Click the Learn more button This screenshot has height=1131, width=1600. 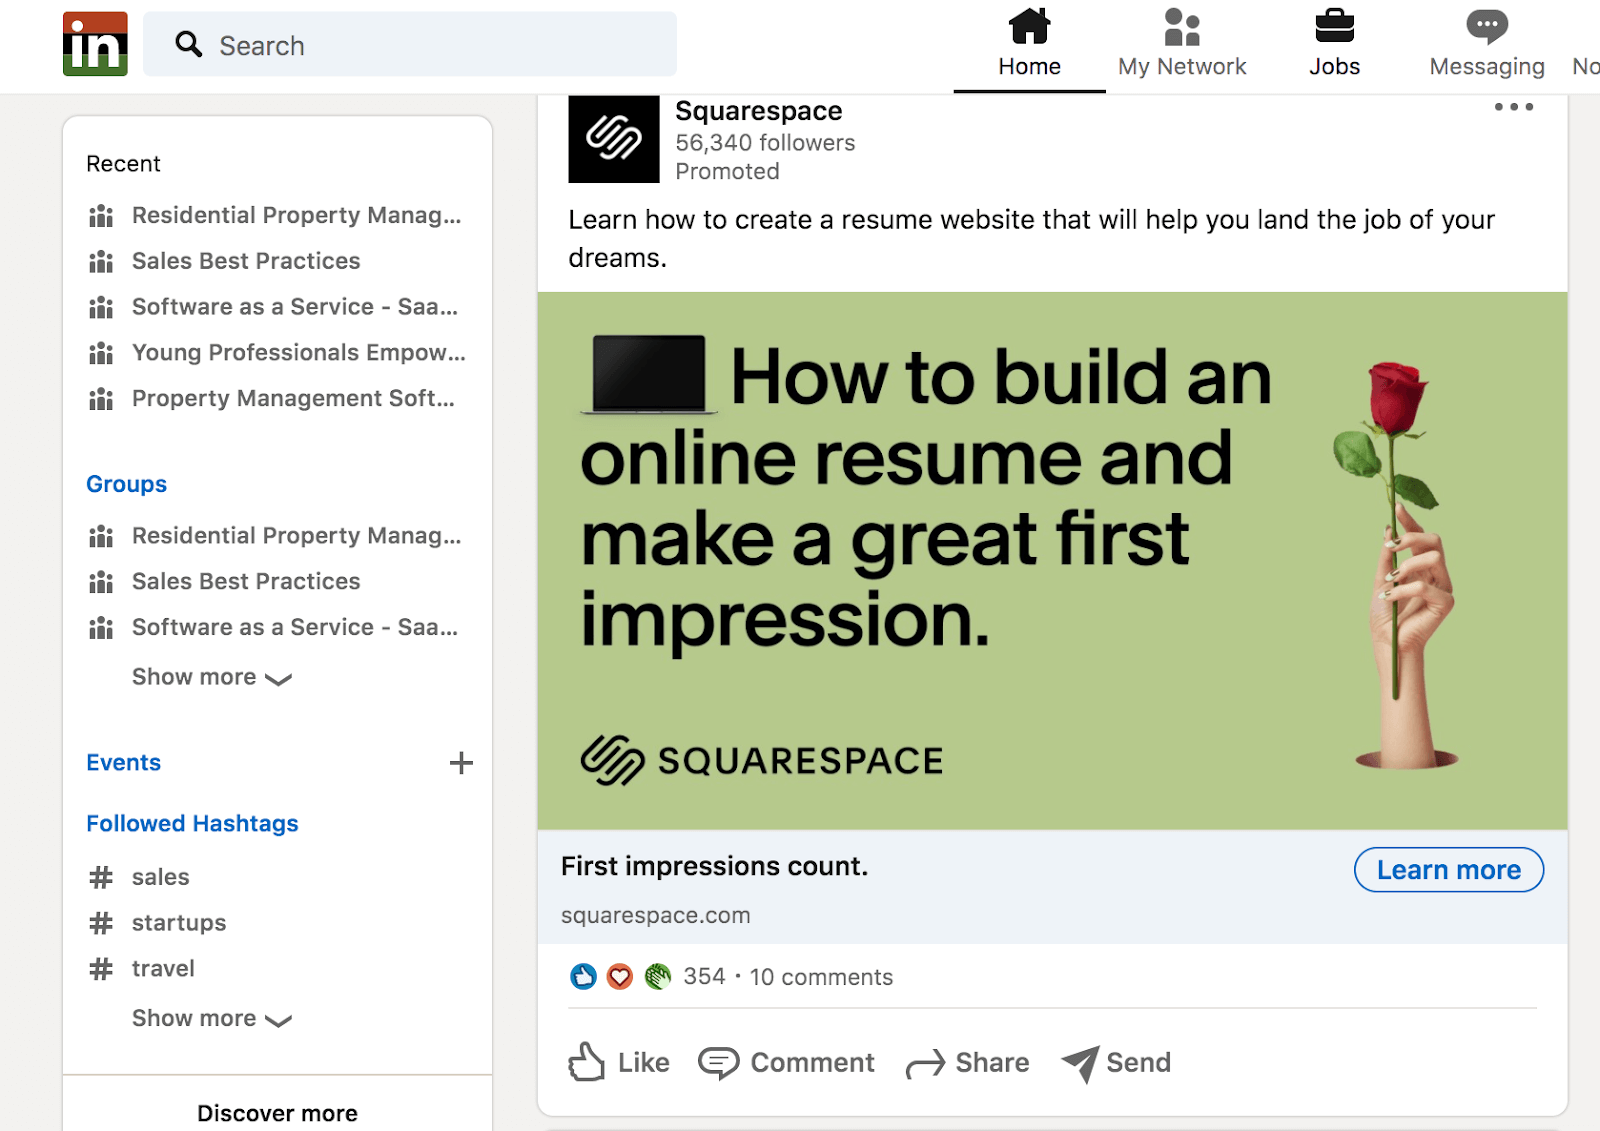click(1448, 870)
